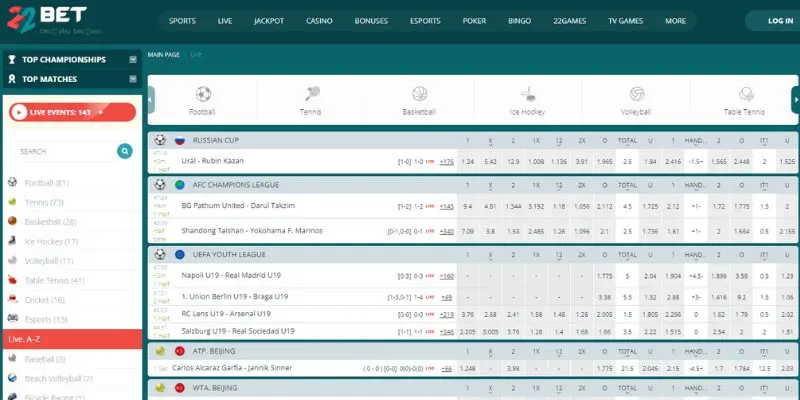
Task: Open the Poker menu item
Action: (474, 21)
